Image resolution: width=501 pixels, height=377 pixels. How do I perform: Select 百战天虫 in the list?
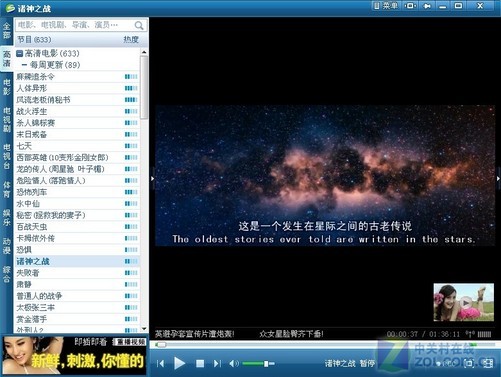click(x=77, y=227)
